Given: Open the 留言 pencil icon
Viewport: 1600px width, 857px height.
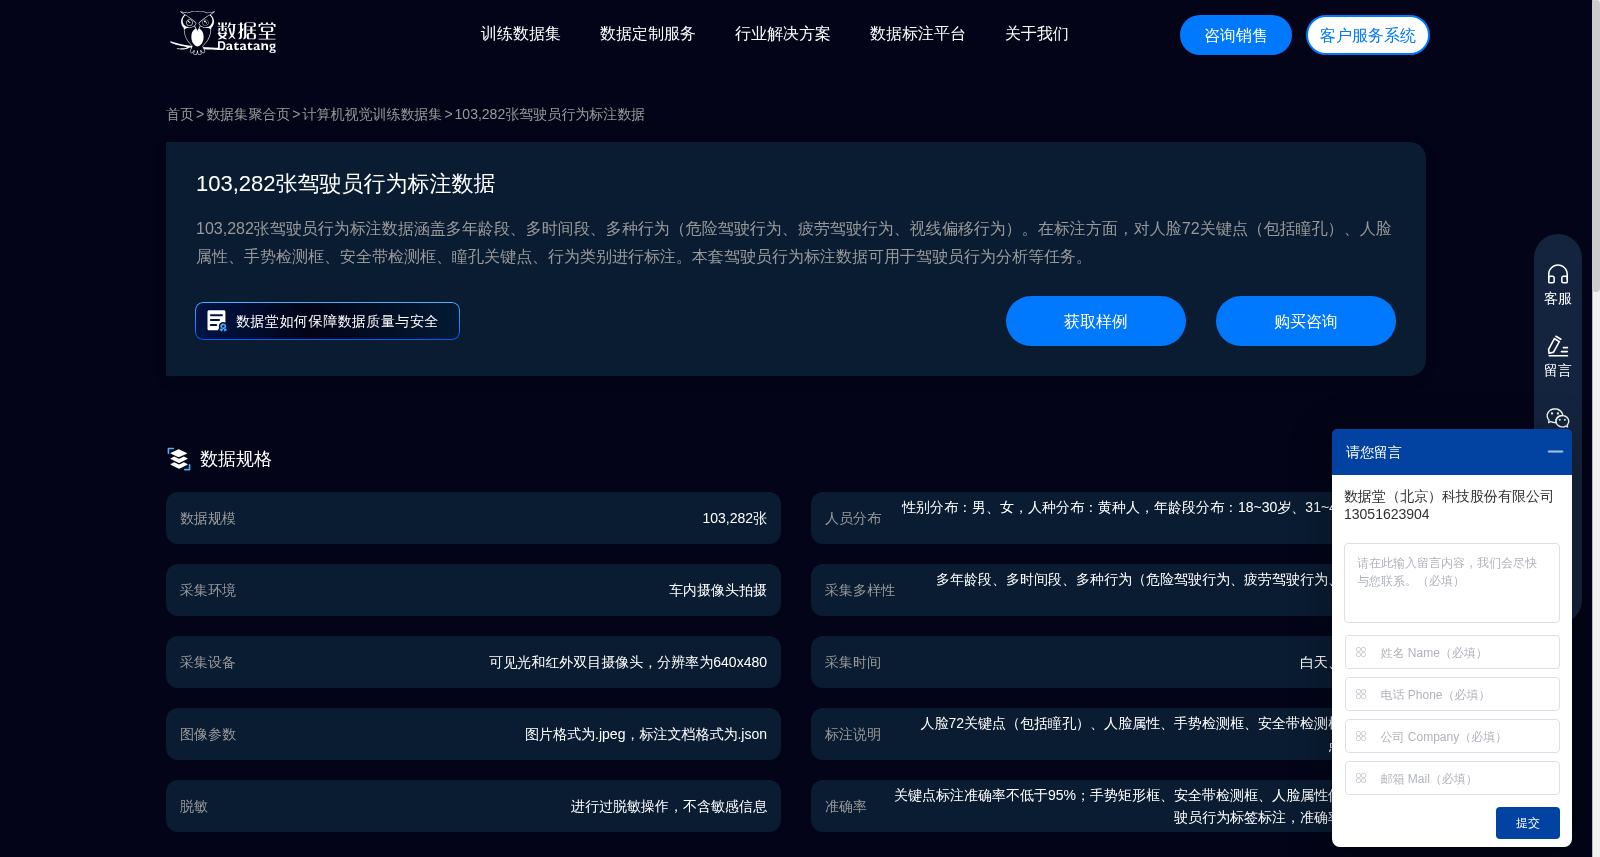Looking at the screenshot, I should [1557, 346].
